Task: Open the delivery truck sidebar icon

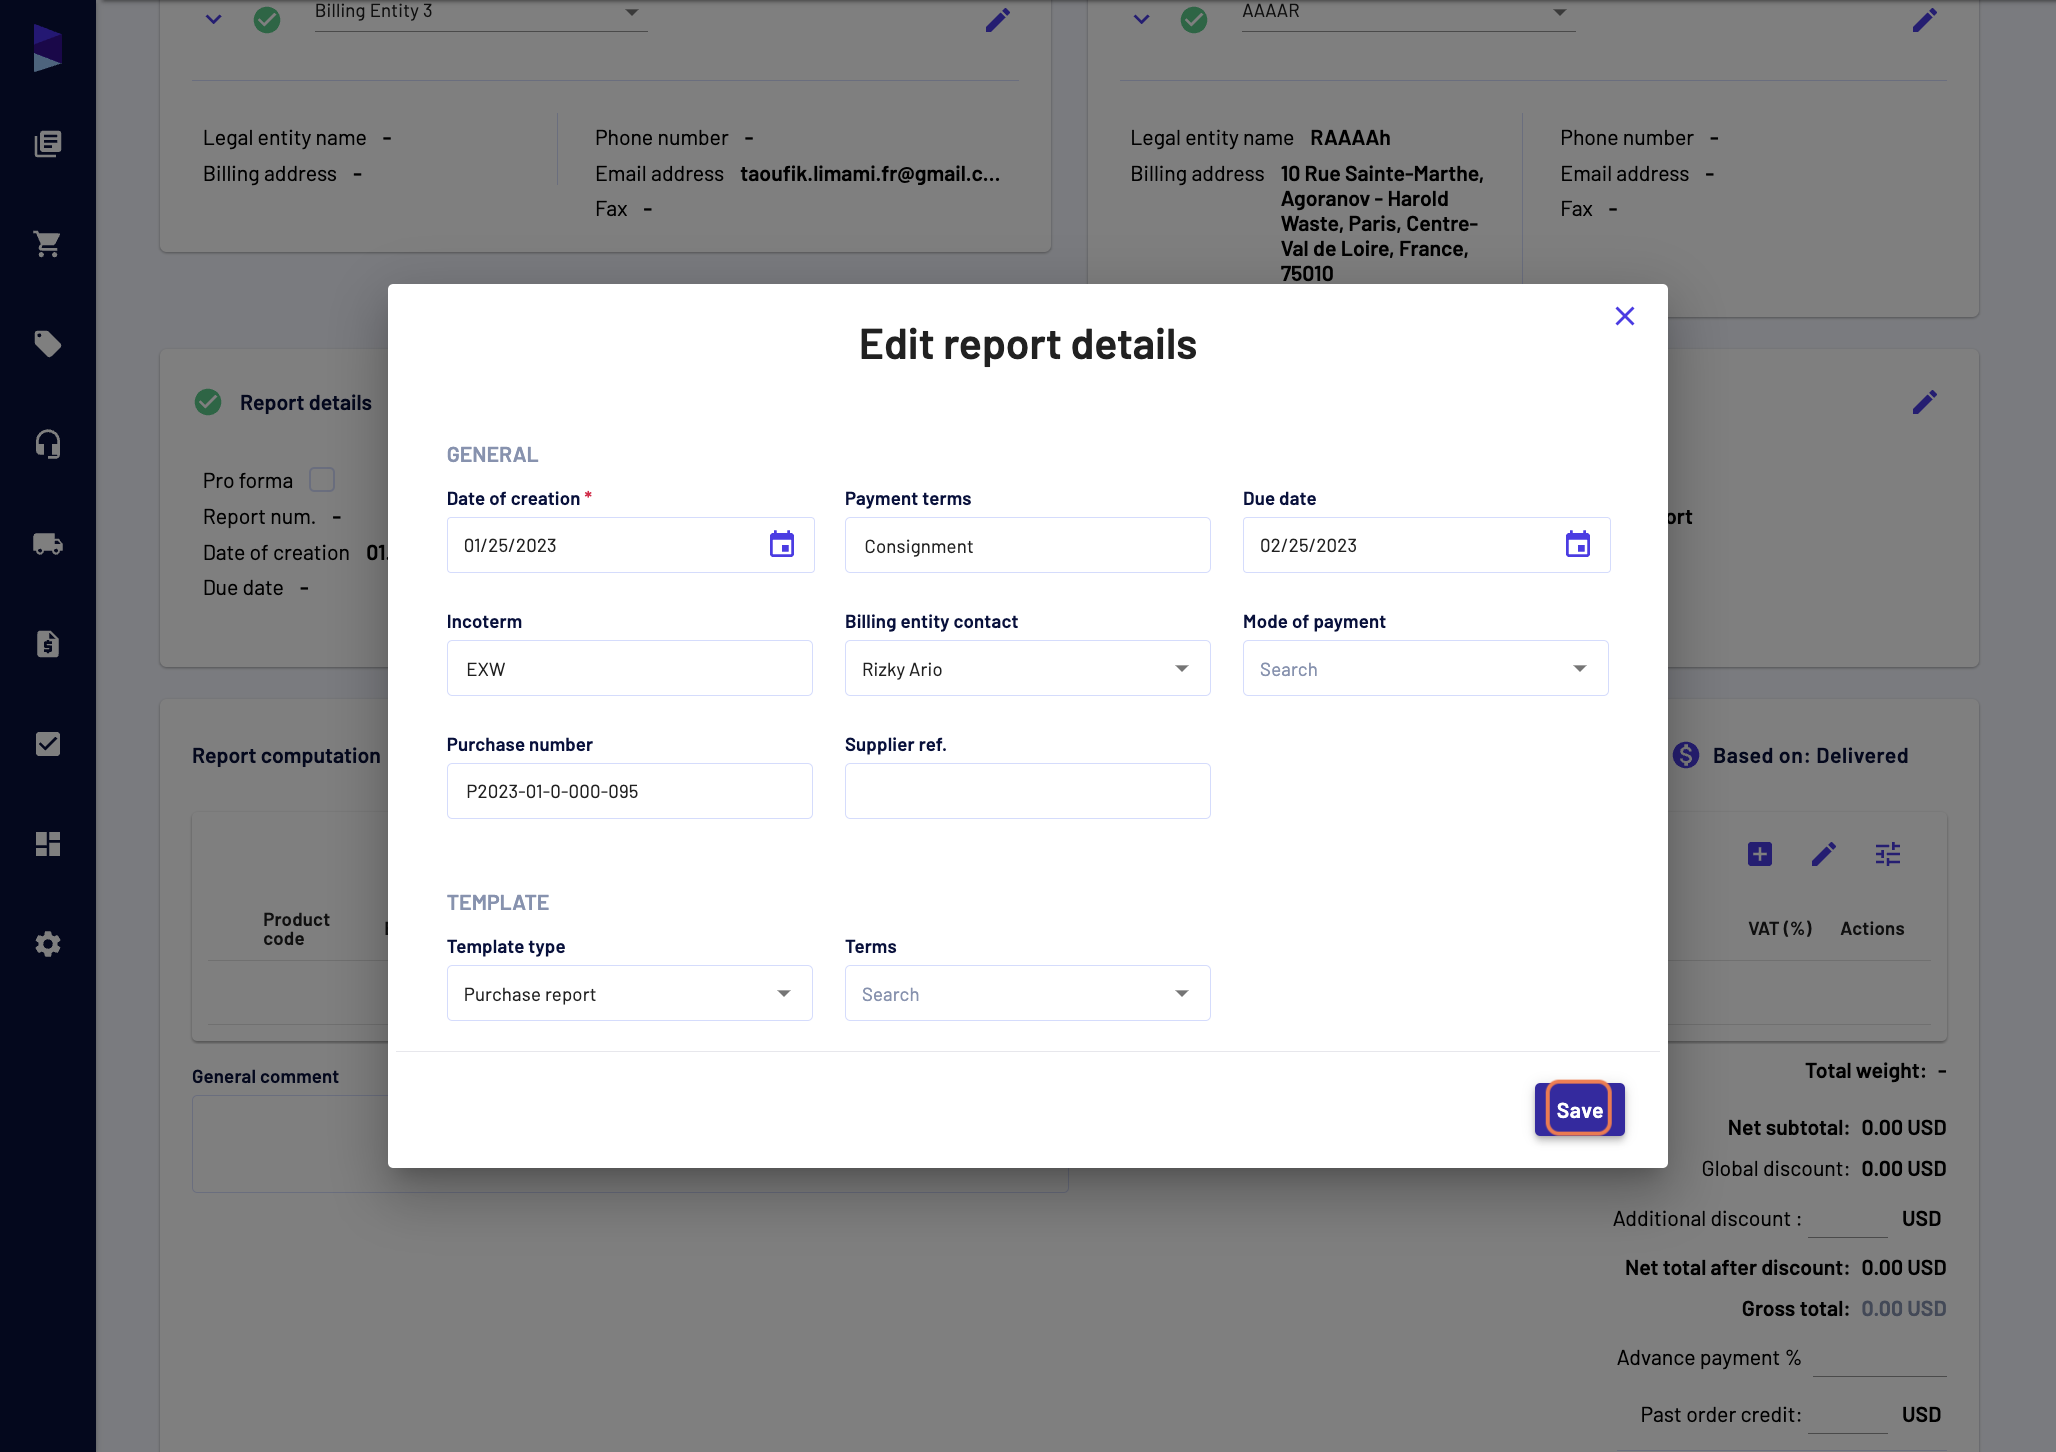Action: click(47, 544)
